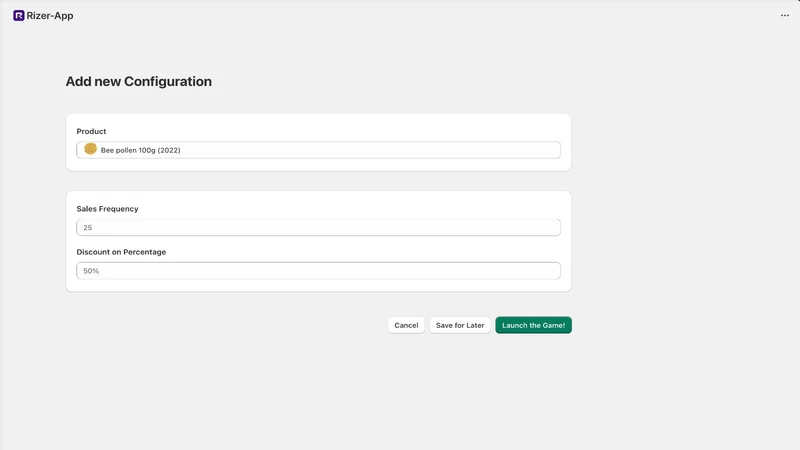Click the 50% value in discount field

click(x=91, y=271)
